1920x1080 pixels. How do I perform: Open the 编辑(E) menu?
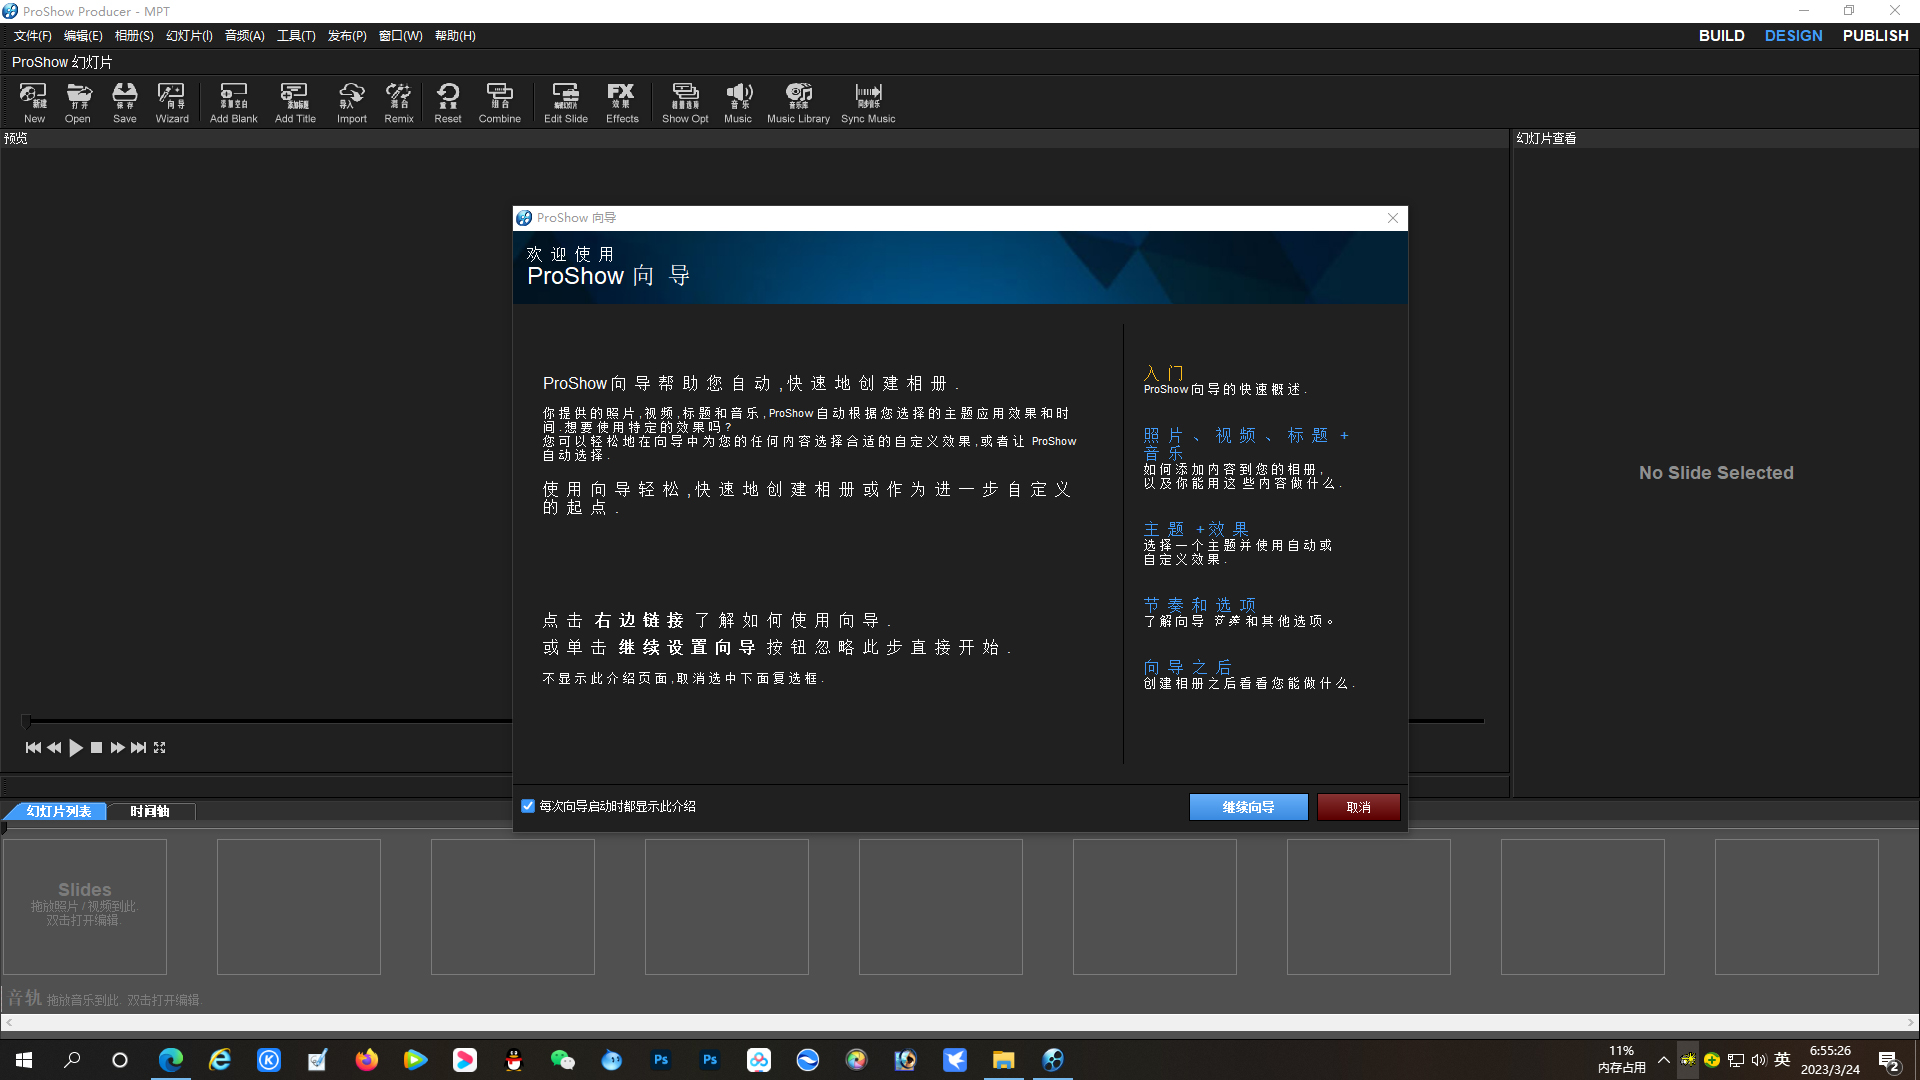[83, 36]
